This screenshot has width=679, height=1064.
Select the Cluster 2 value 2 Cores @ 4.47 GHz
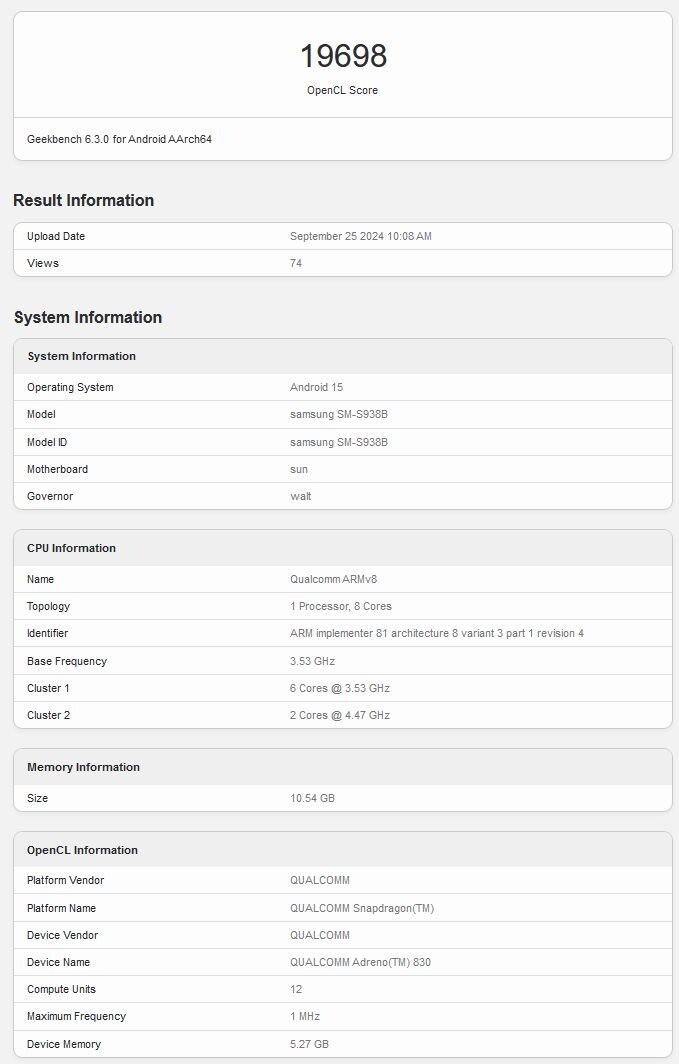(340, 715)
